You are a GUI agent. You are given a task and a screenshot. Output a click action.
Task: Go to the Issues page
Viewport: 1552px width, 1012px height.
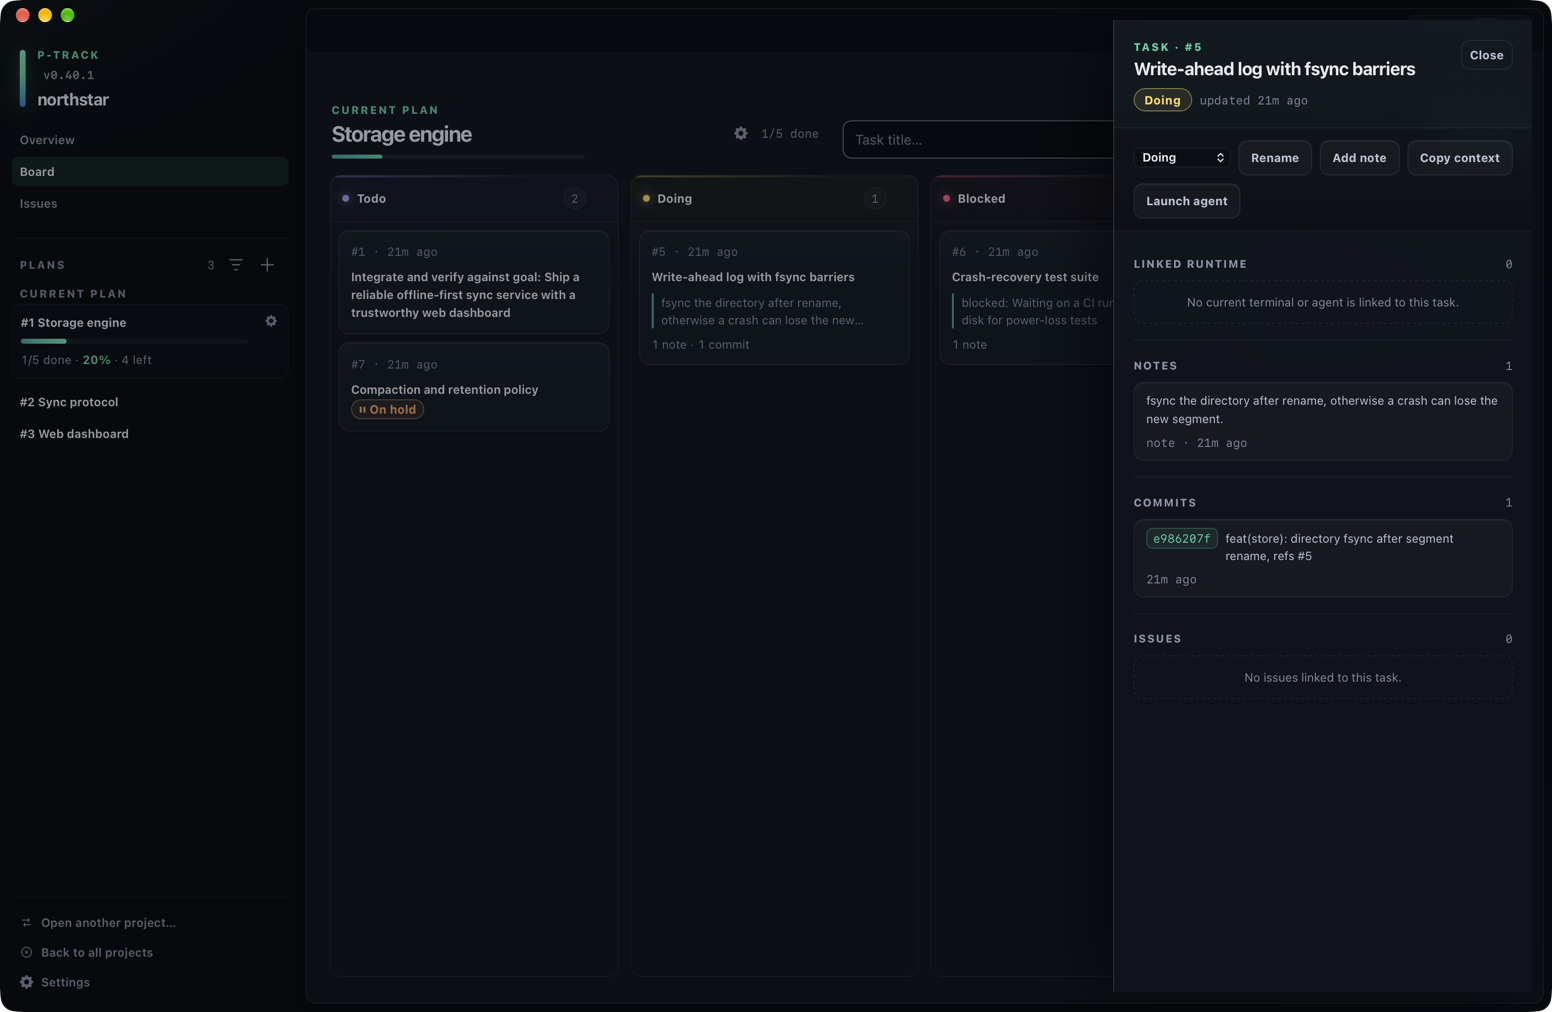click(x=150, y=204)
